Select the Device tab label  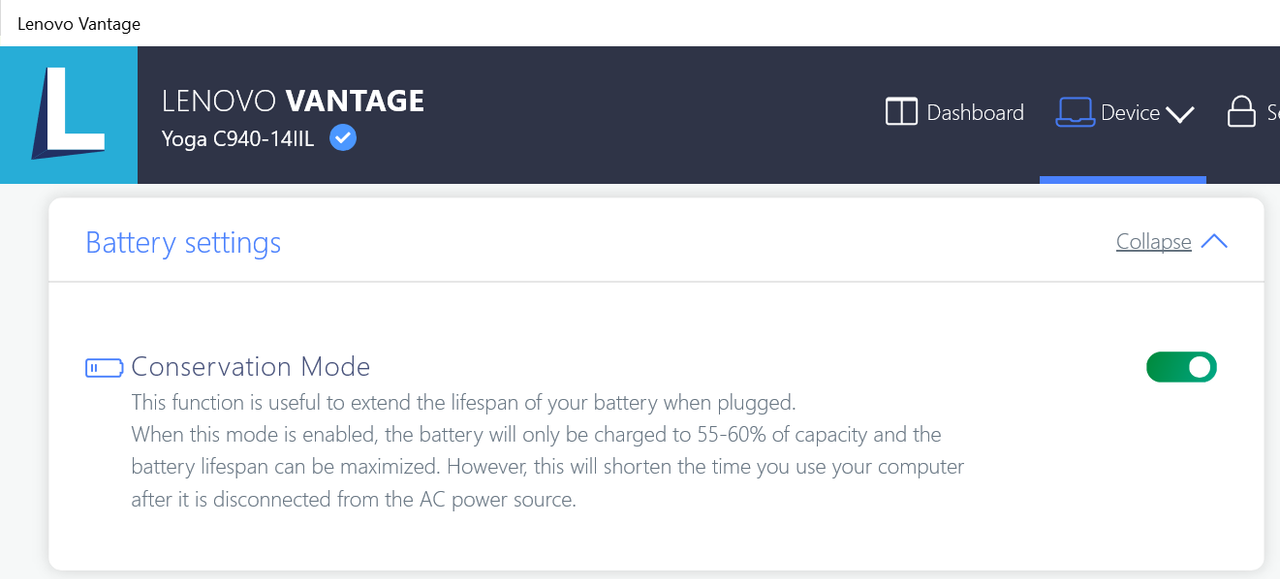(1130, 112)
